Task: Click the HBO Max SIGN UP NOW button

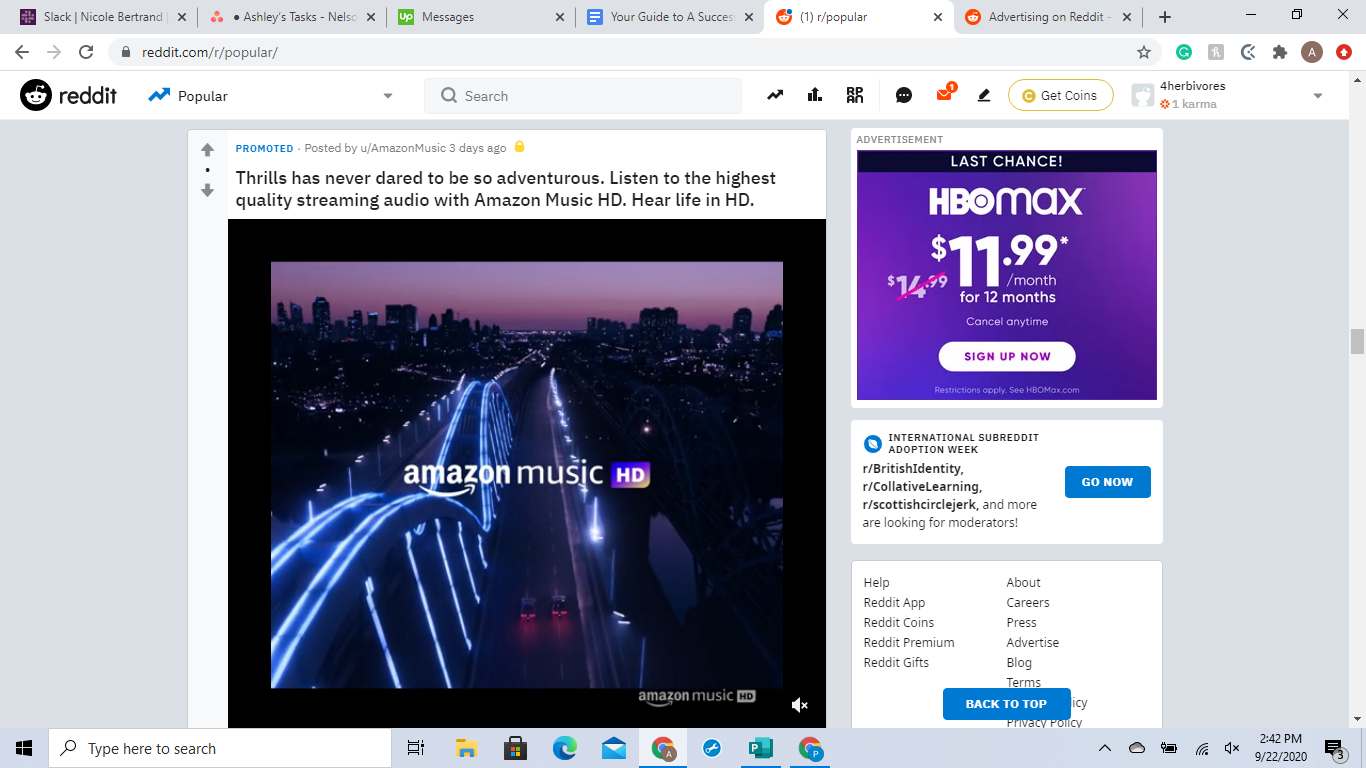Action: [1007, 356]
